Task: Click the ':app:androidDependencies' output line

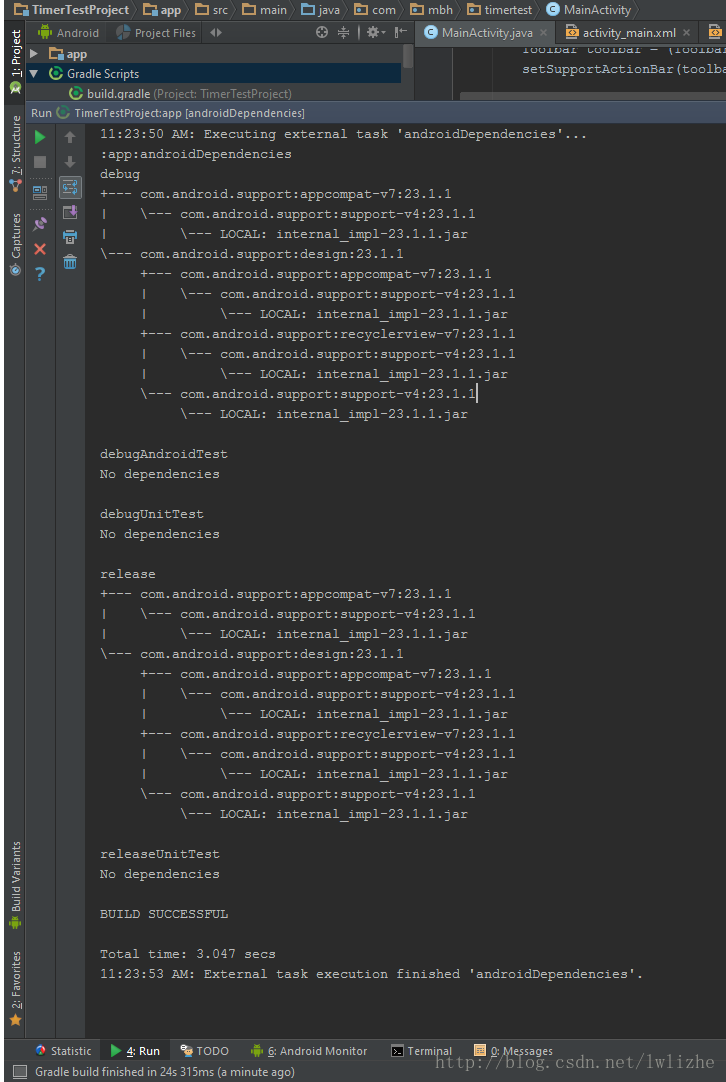Action: pyautogui.click(x=196, y=154)
